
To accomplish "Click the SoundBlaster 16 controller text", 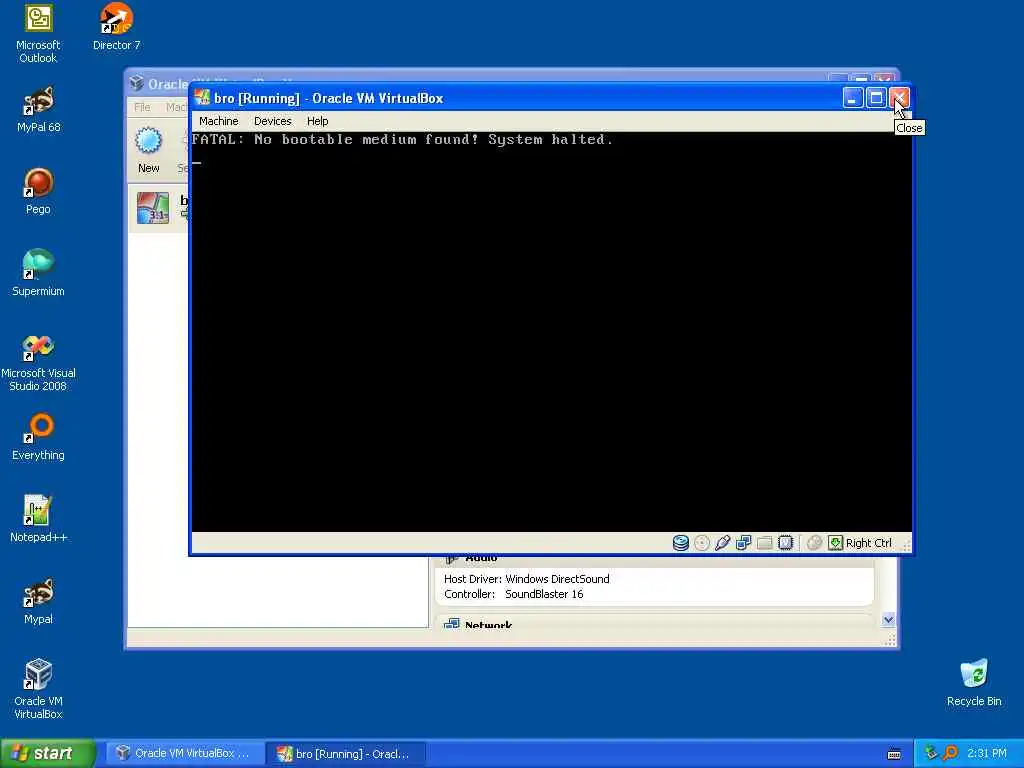I will point(544,594).
